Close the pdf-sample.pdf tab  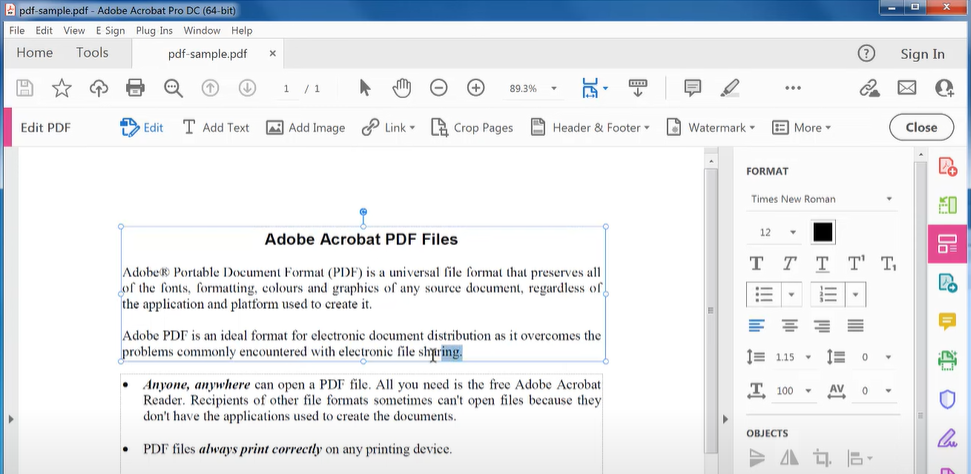coord(272,54)
